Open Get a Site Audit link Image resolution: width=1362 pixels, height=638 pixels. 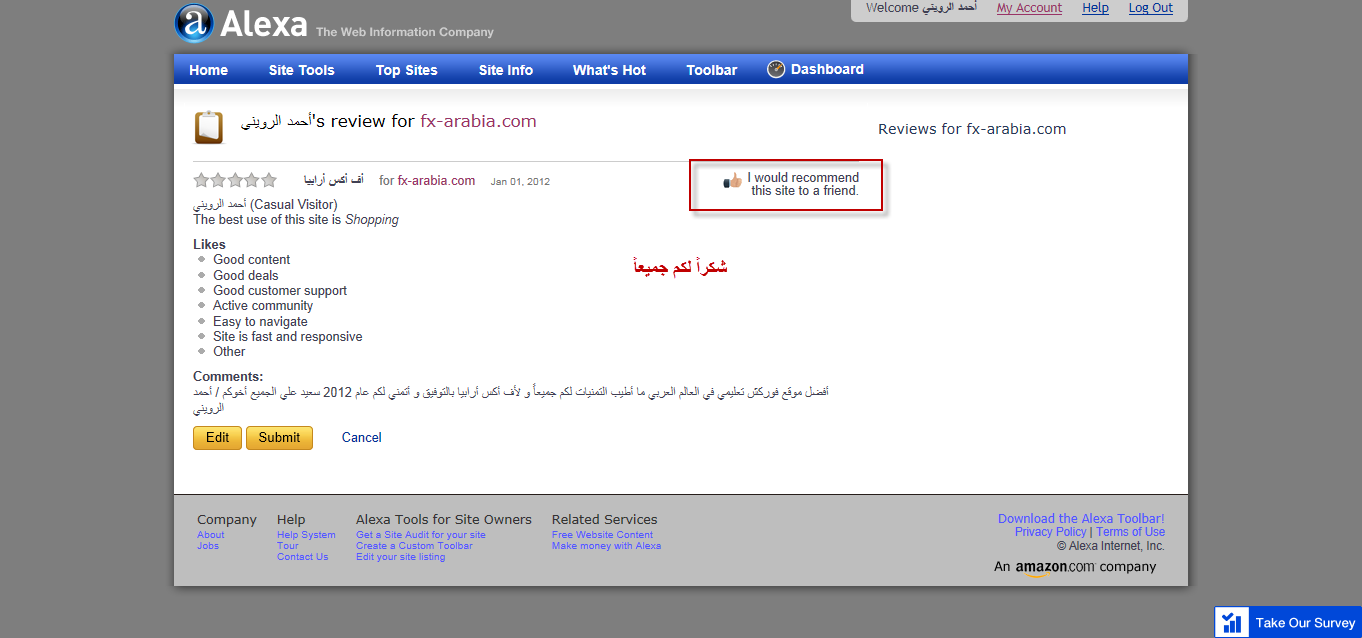[421, 535]
